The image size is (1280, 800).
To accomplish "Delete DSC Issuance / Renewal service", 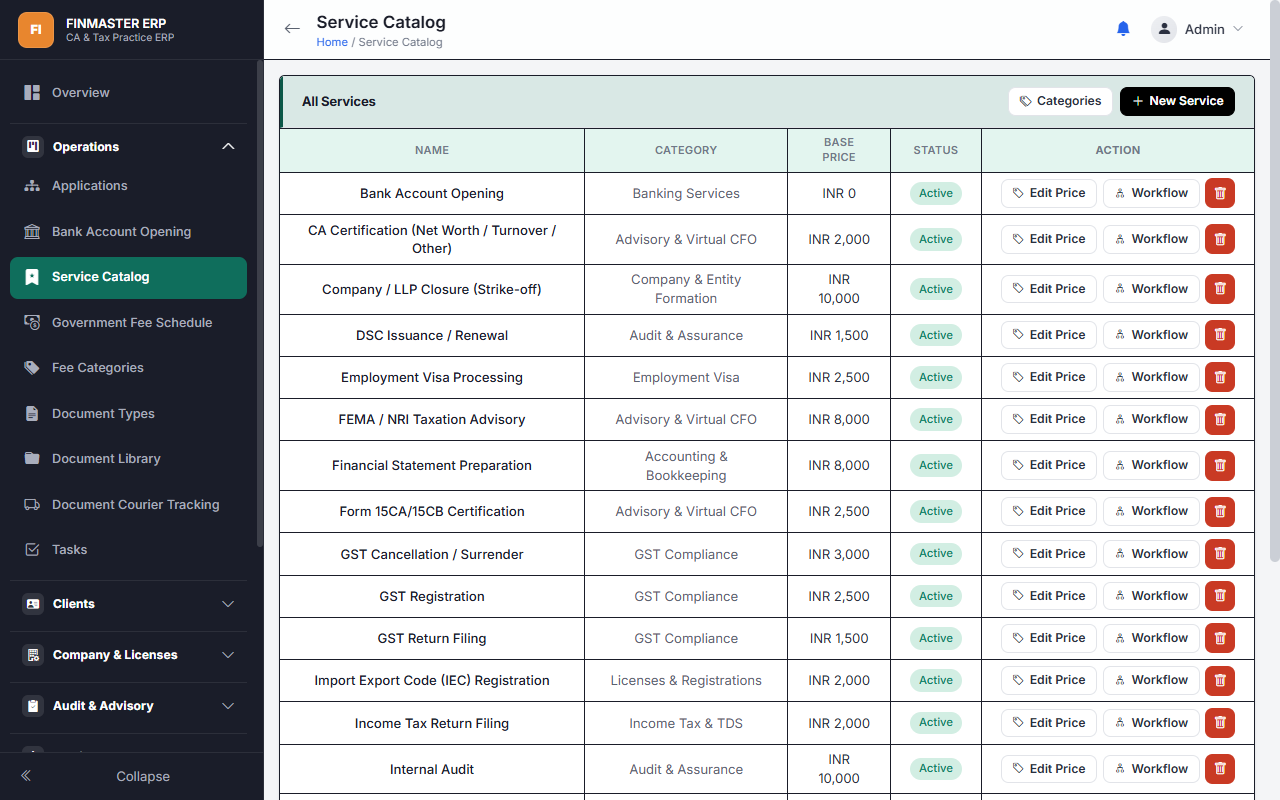I will [1220, 335].
